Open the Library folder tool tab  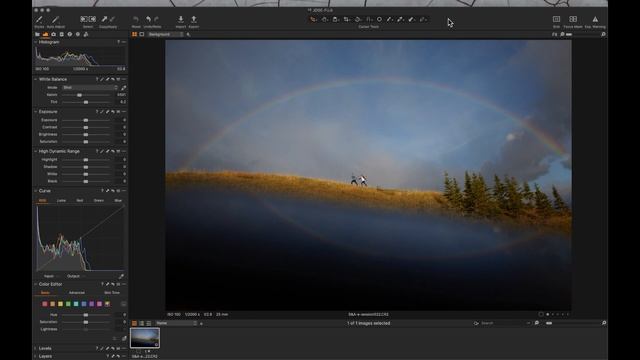pyautogui.click(x=38, y=34)
